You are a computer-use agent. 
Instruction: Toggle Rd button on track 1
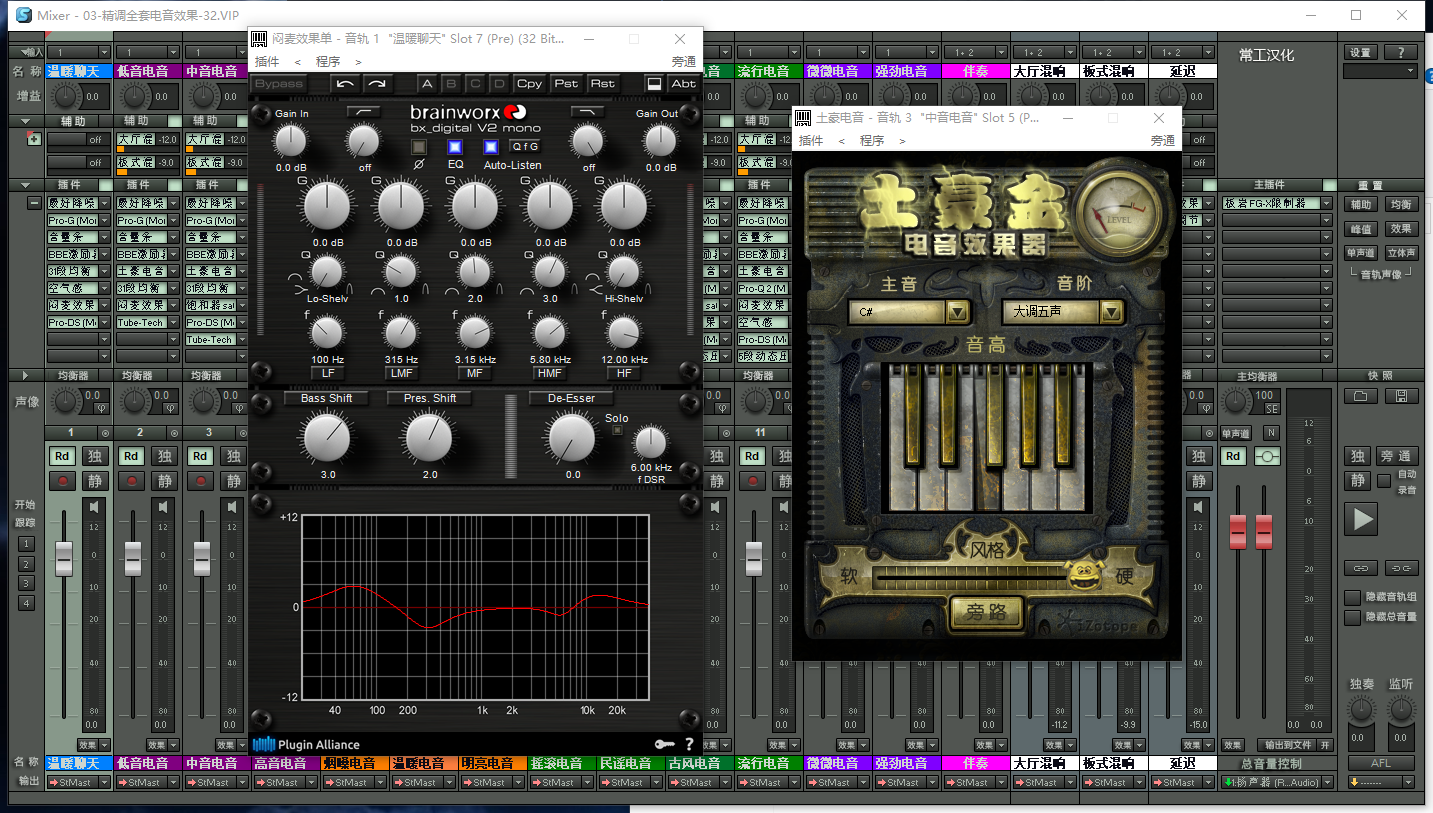(x=63, y=456)
